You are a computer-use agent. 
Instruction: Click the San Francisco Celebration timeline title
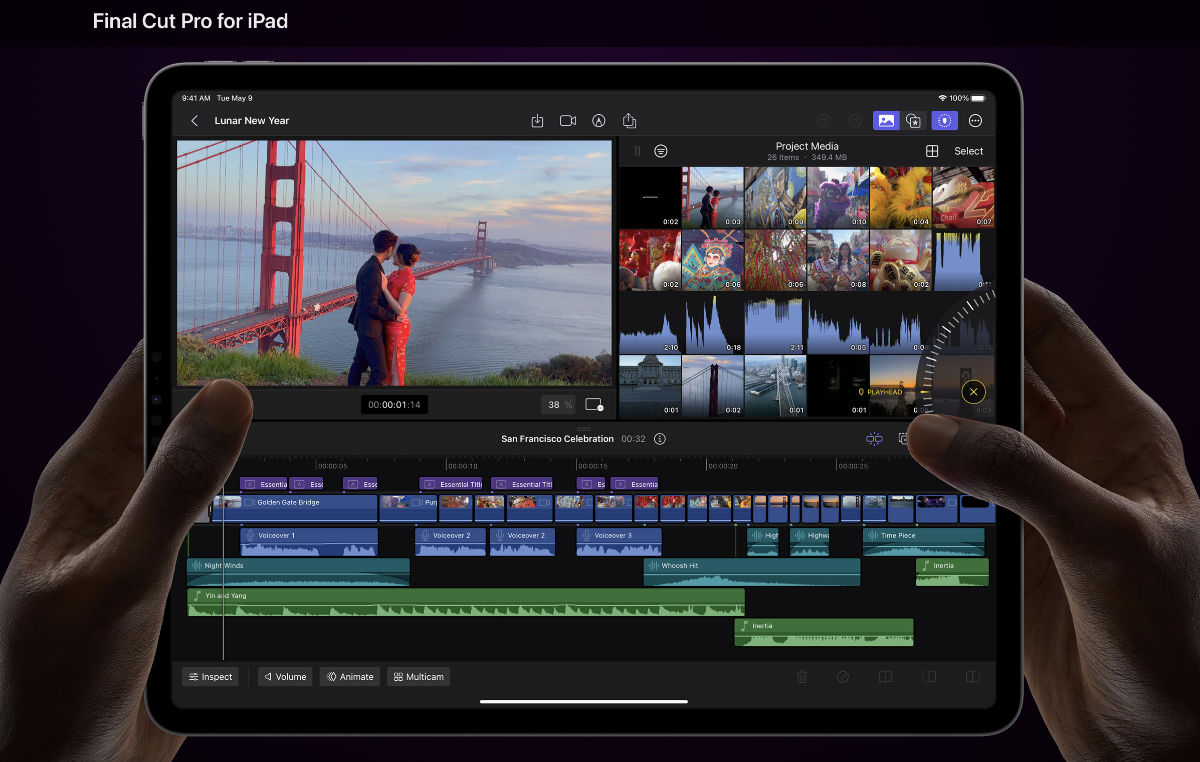pyautogui.click(x=557, y=439)
